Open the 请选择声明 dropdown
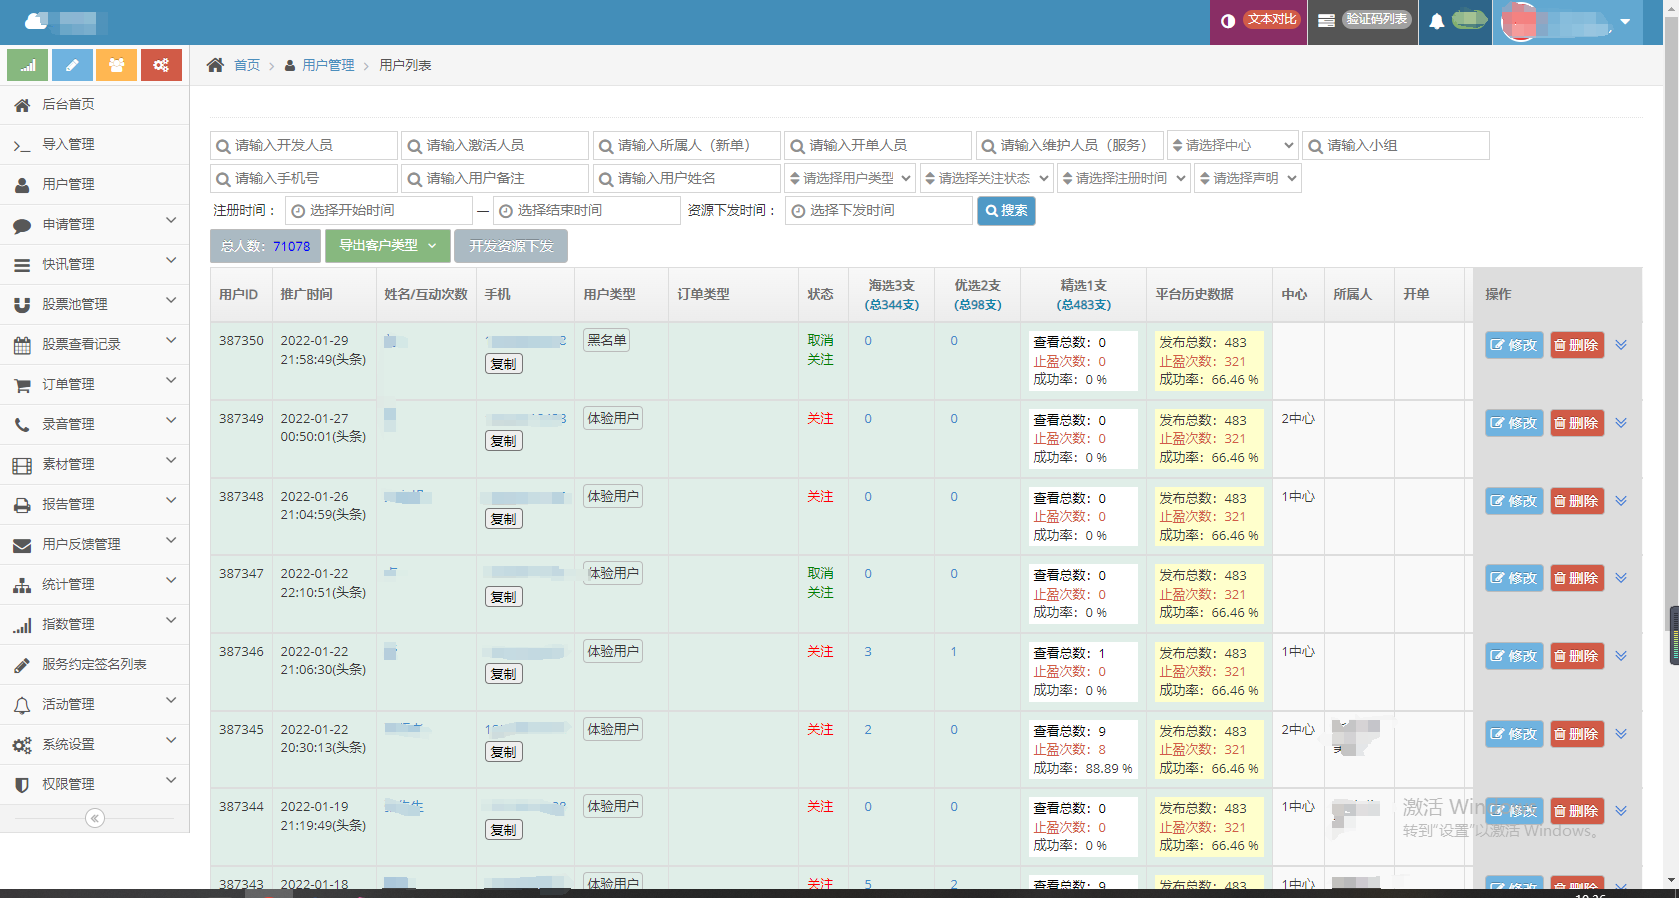Screen dimensions: 1679x898 [1247, 178]
